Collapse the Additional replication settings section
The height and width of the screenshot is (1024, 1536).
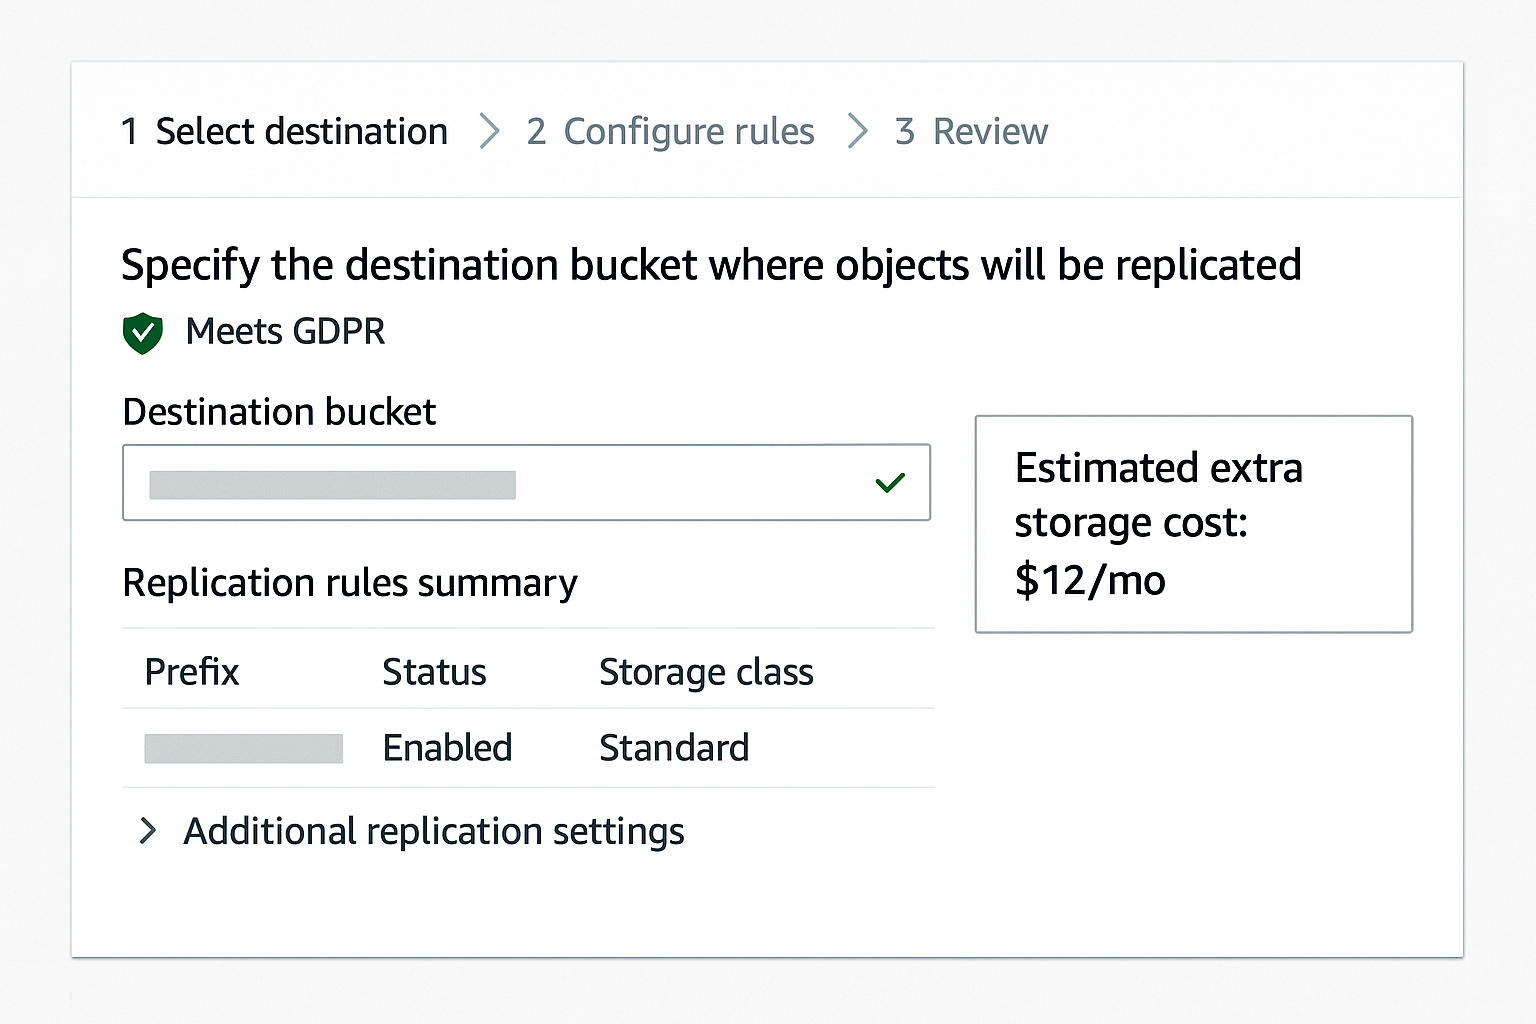click(x=433, y=831)
